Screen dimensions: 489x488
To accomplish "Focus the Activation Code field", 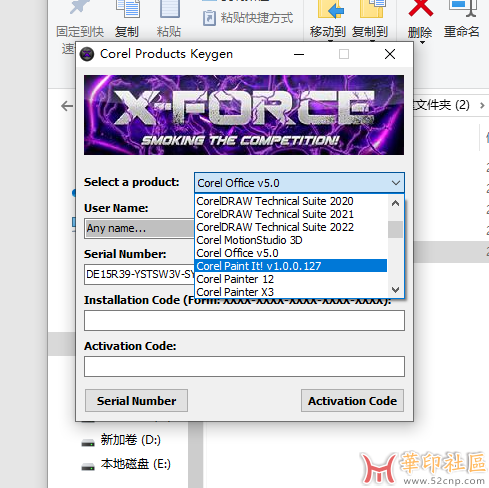I will click(244, 366).
